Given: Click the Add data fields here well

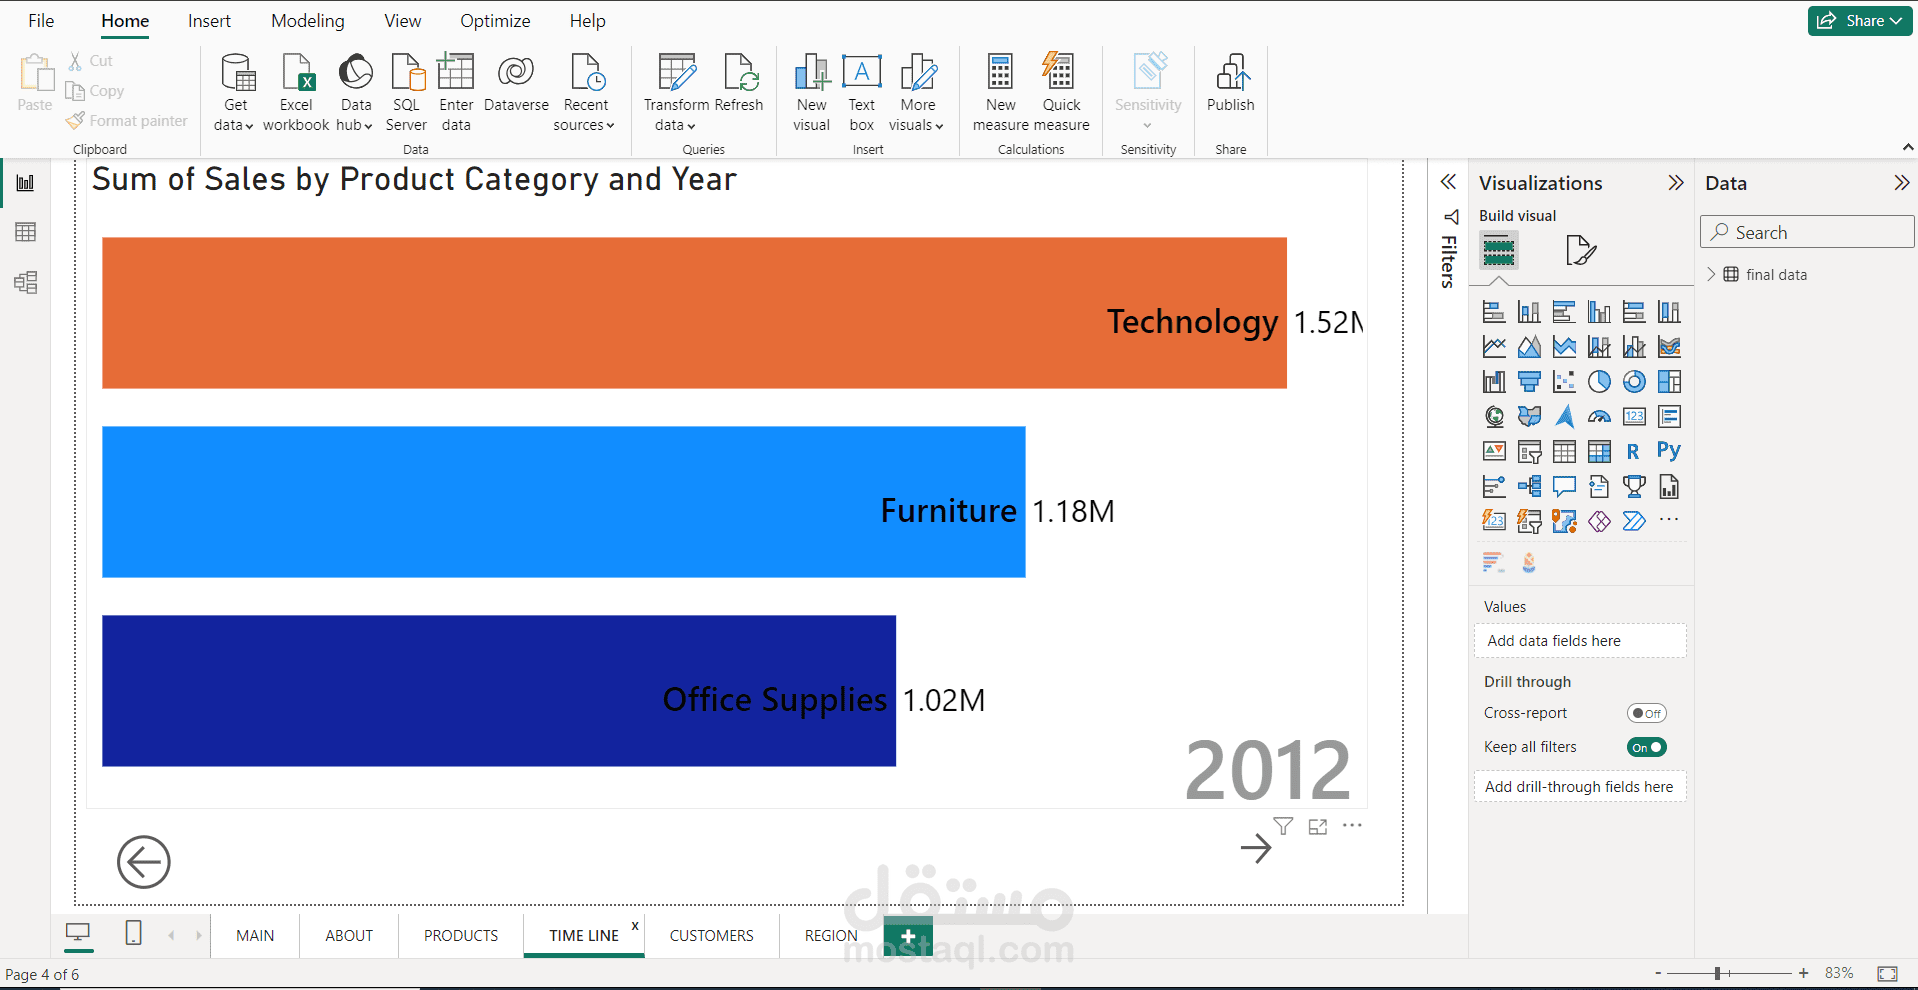Looking at the screenshot, I should [1580, 641].
